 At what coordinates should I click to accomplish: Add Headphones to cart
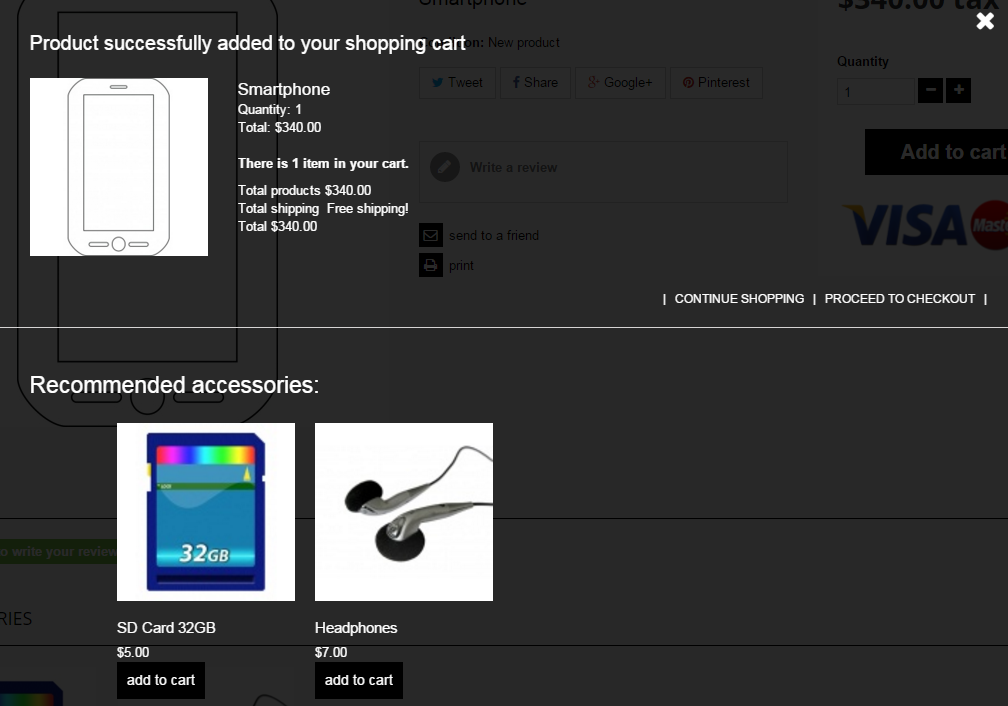359,680
